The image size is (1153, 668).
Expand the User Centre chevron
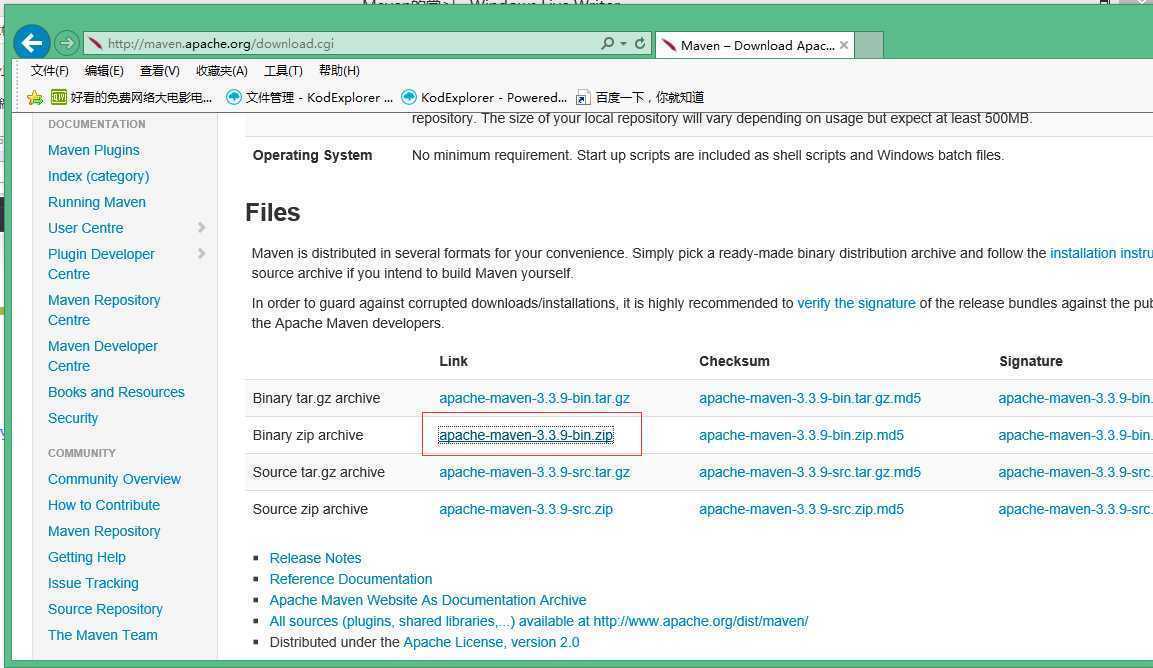(x=201, y=227)
